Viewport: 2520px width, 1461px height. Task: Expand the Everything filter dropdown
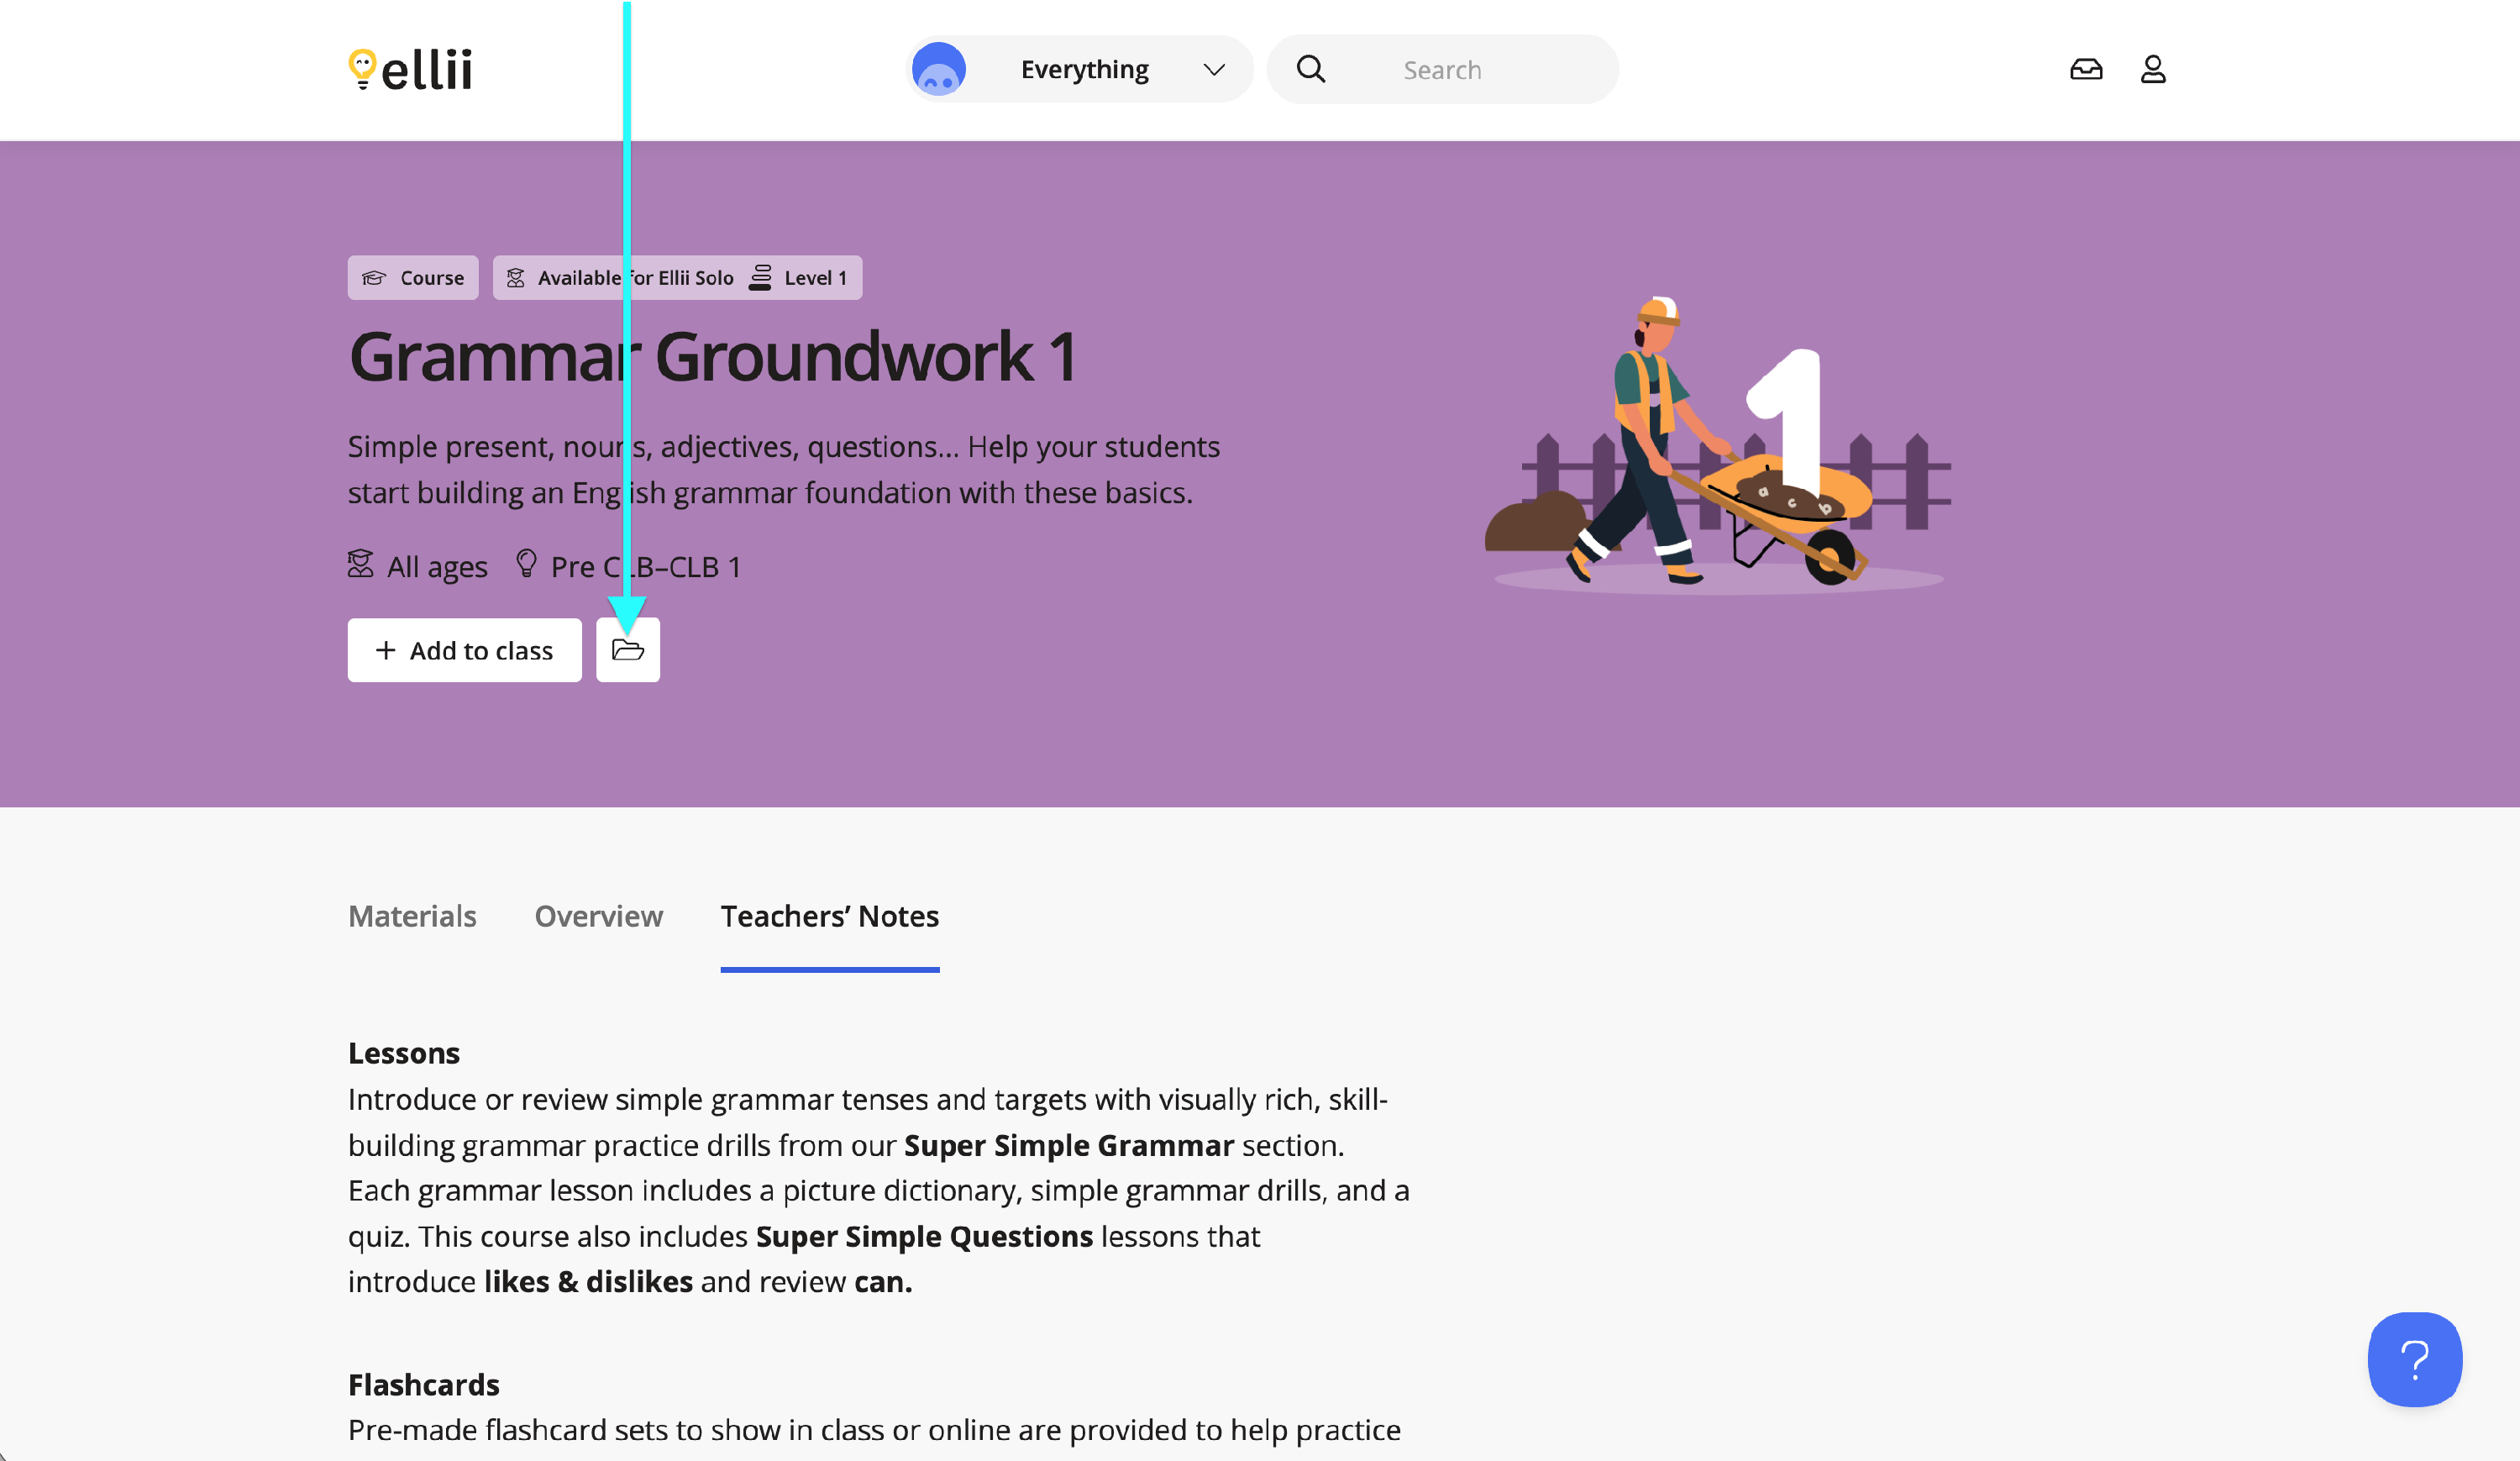1085,69
